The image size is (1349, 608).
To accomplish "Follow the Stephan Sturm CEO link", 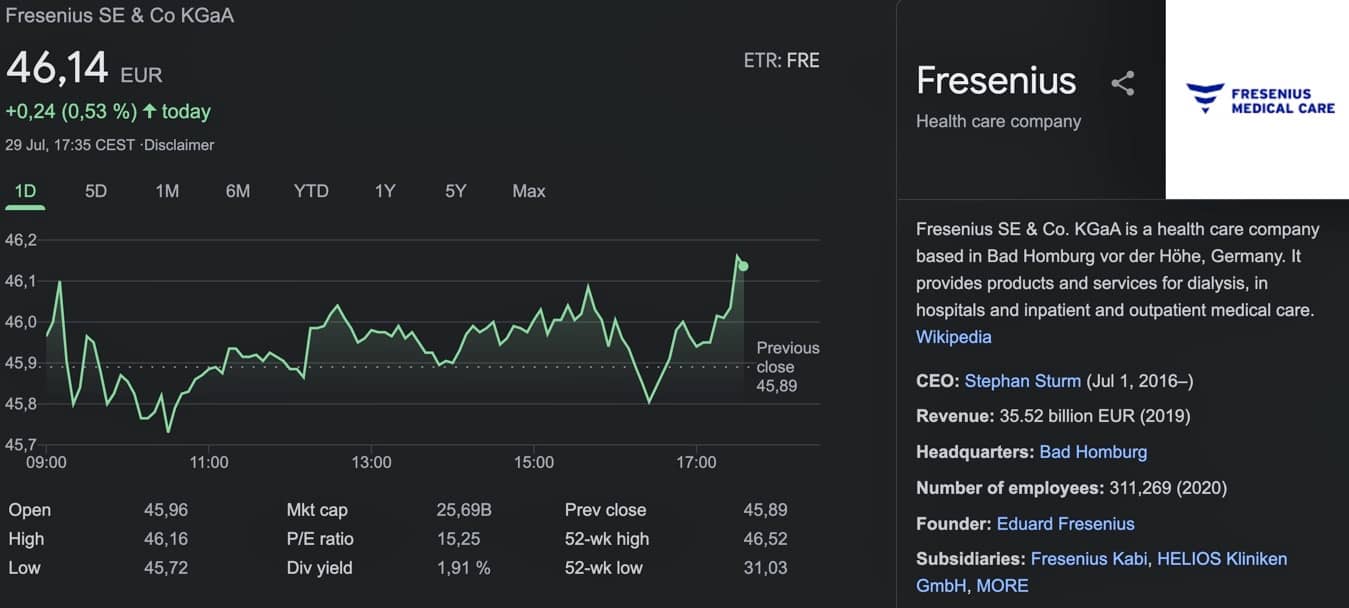I will pos(1023,381).
